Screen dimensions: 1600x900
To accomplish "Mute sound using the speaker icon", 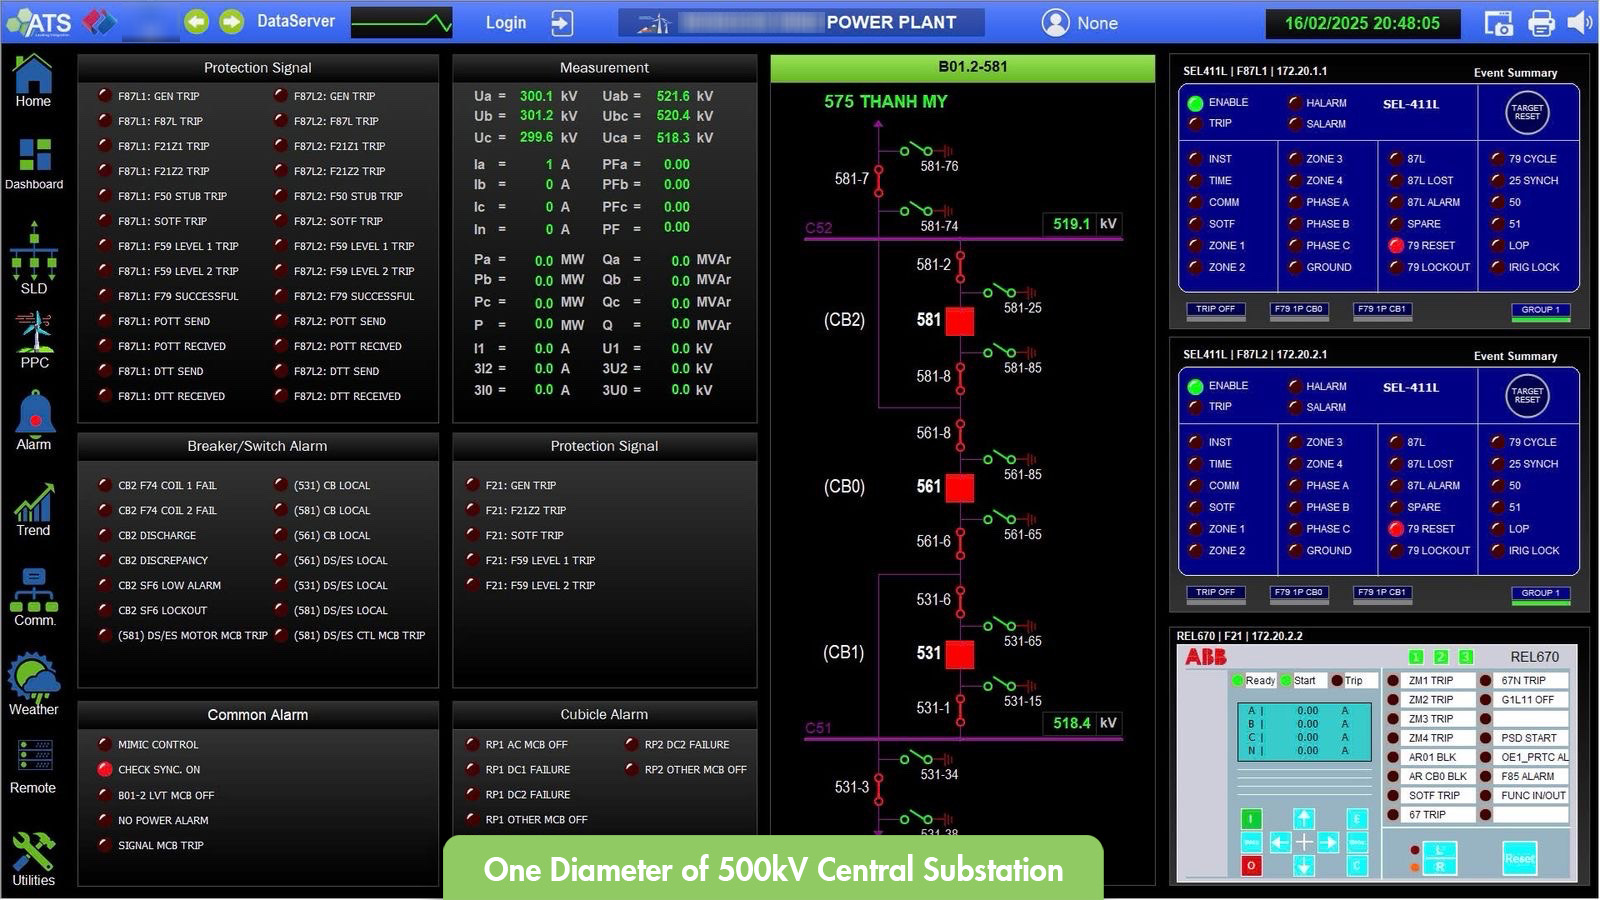I will click(x=1579, y=23).
